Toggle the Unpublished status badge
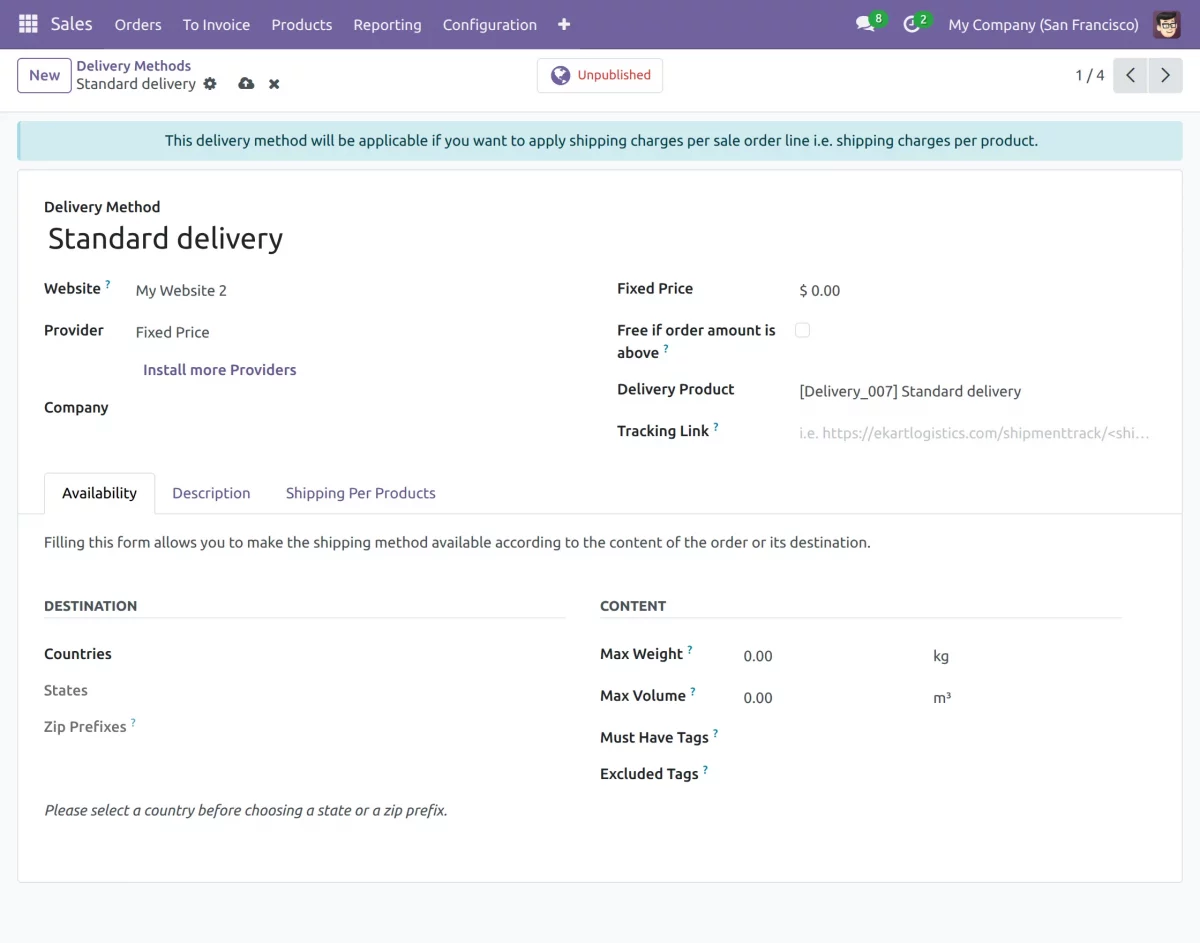The image size is (1200, 943). (599, 74)
